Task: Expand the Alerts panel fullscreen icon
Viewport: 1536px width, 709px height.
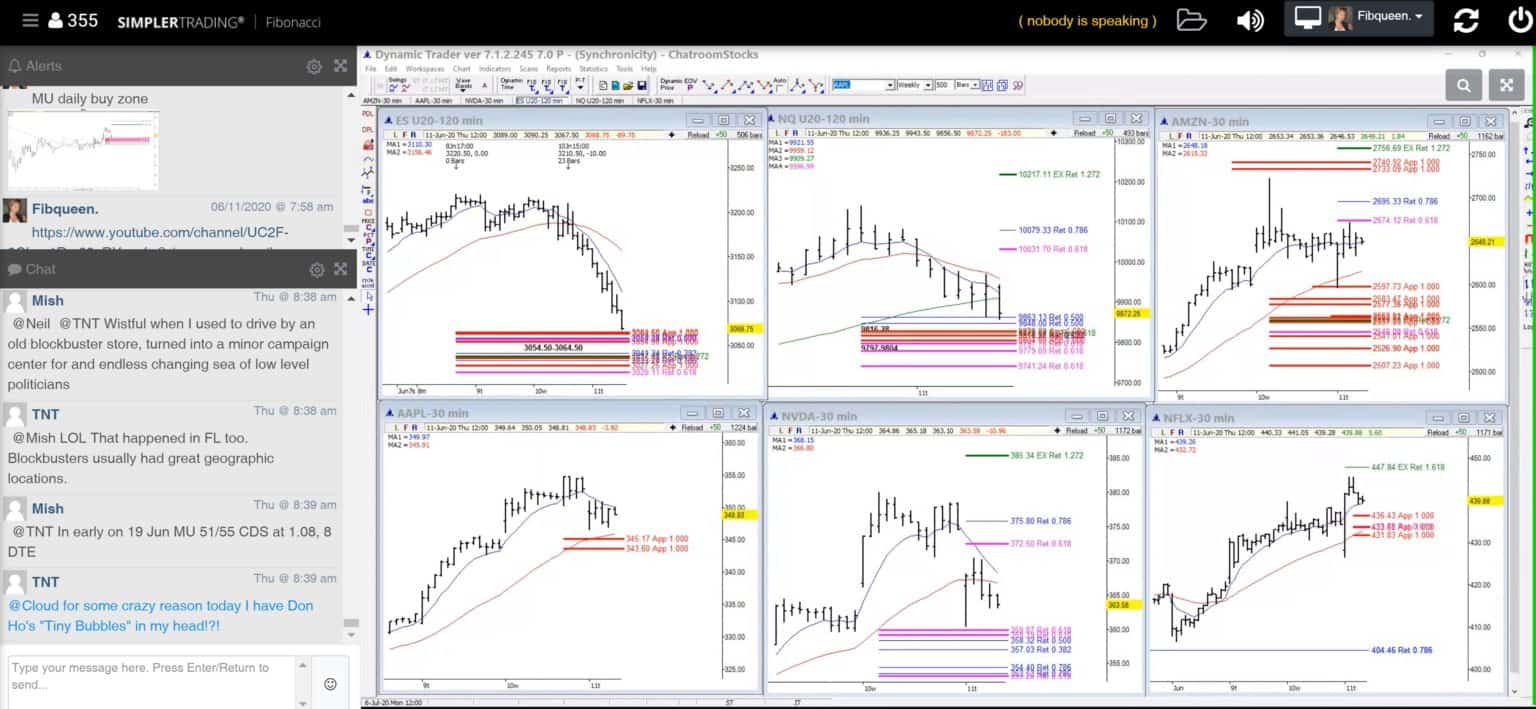Action: (x=340, y=66)
